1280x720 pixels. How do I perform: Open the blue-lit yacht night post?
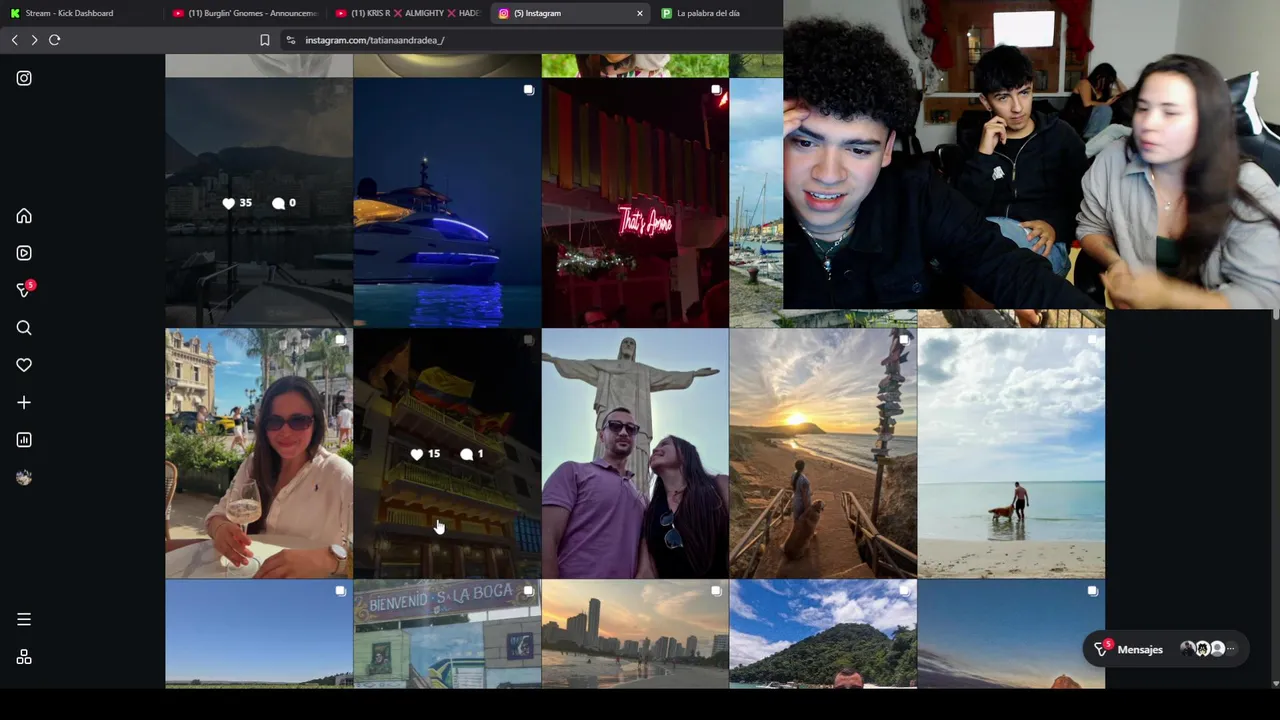pos(447,203)
